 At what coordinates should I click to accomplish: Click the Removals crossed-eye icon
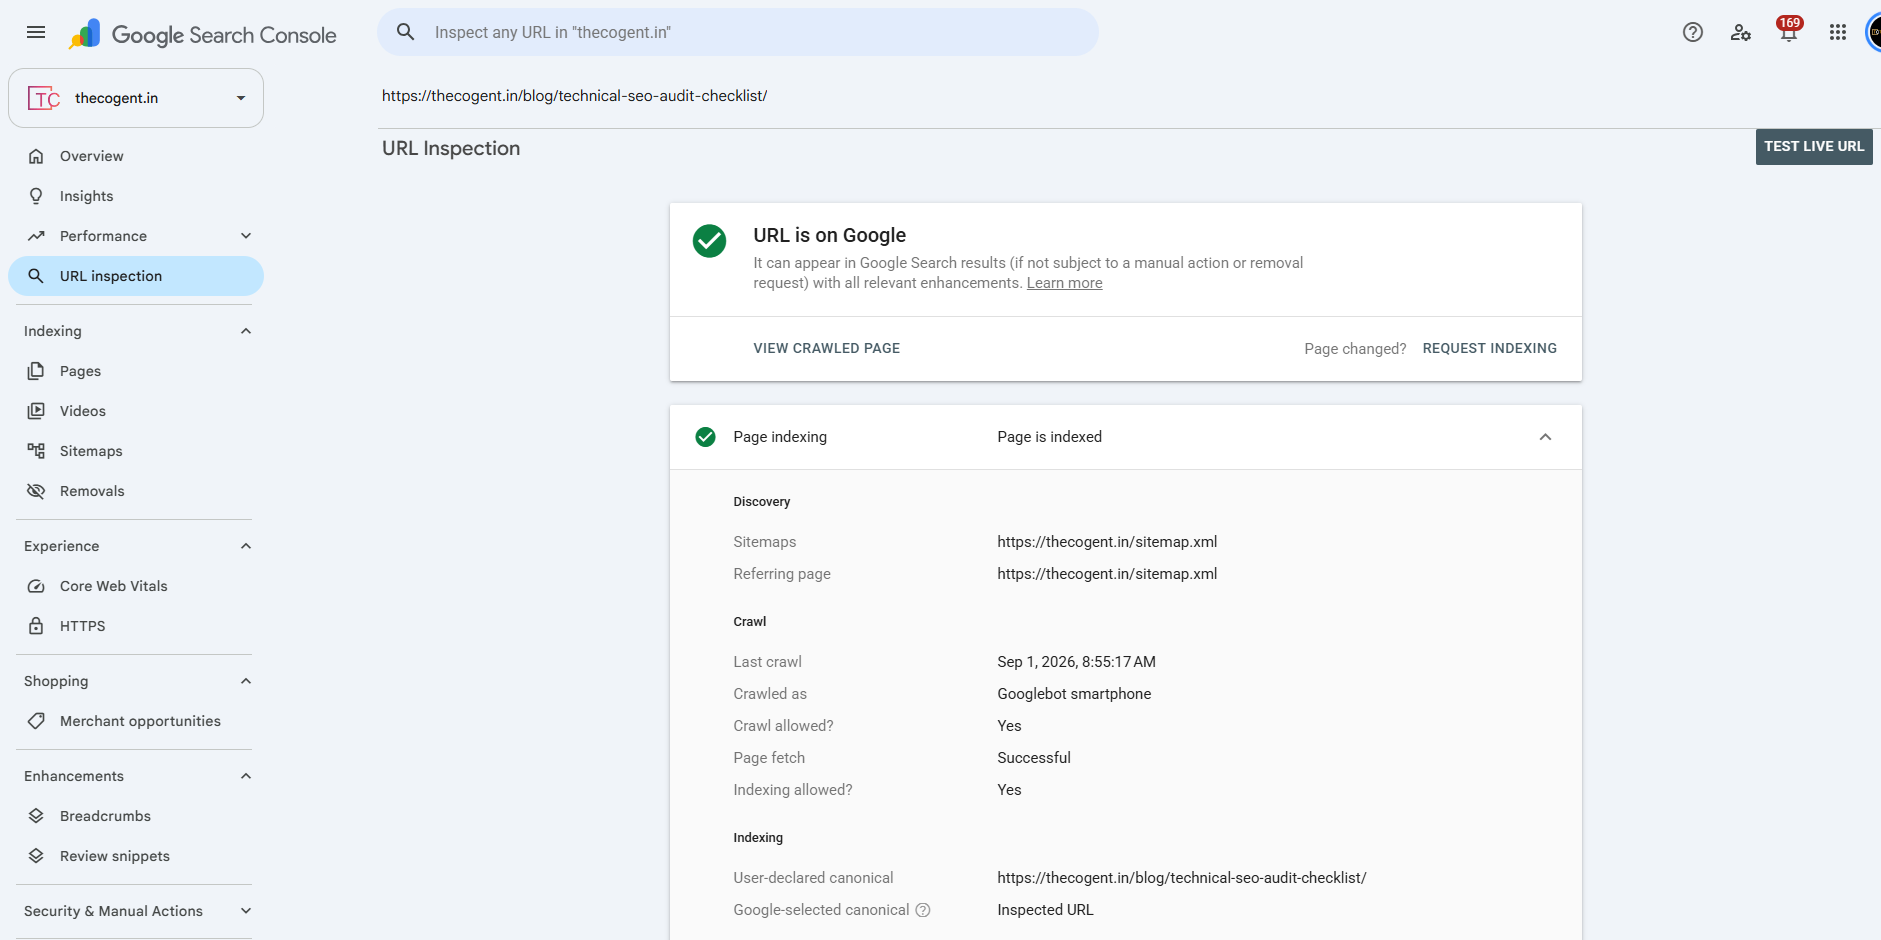[36, 491]
